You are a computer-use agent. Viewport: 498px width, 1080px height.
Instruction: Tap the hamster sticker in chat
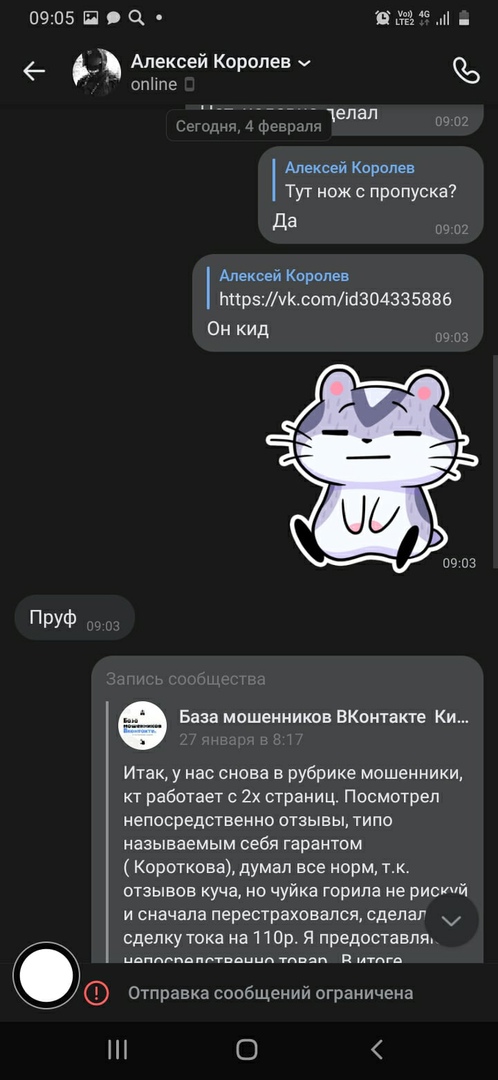372,467
